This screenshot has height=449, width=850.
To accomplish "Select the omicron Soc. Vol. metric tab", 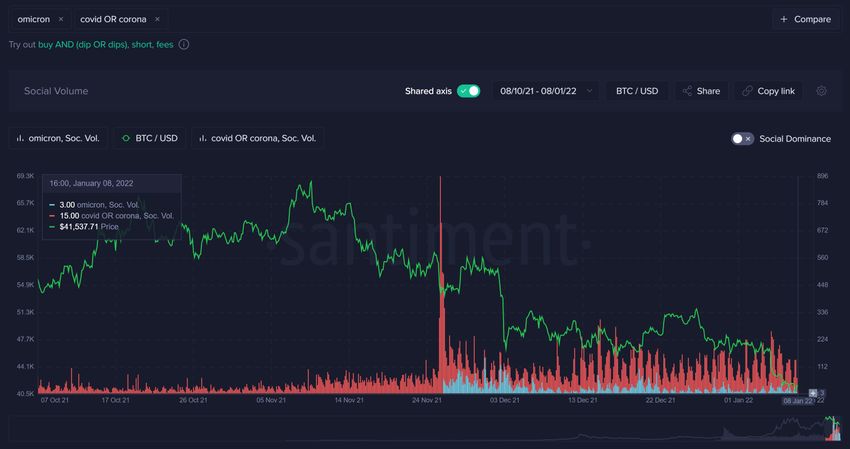I will click(x=56, y=138).
